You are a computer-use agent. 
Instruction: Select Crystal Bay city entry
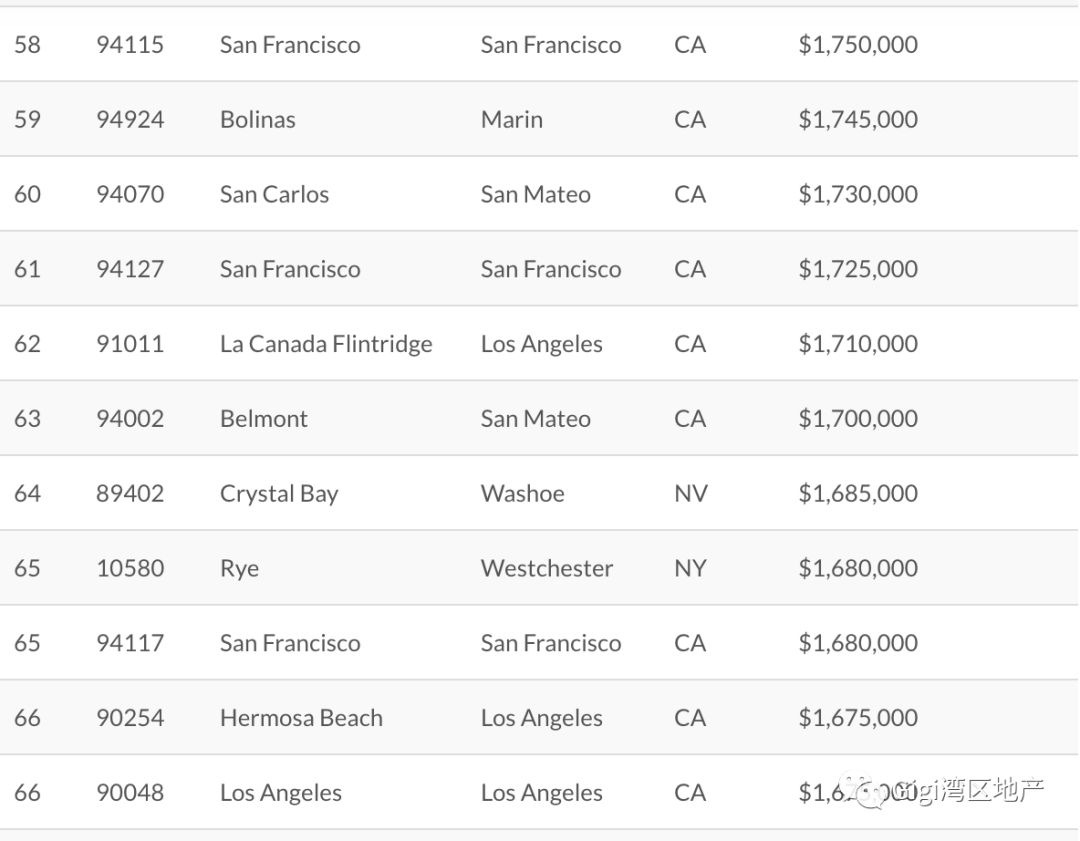click(x=279, y=494)
